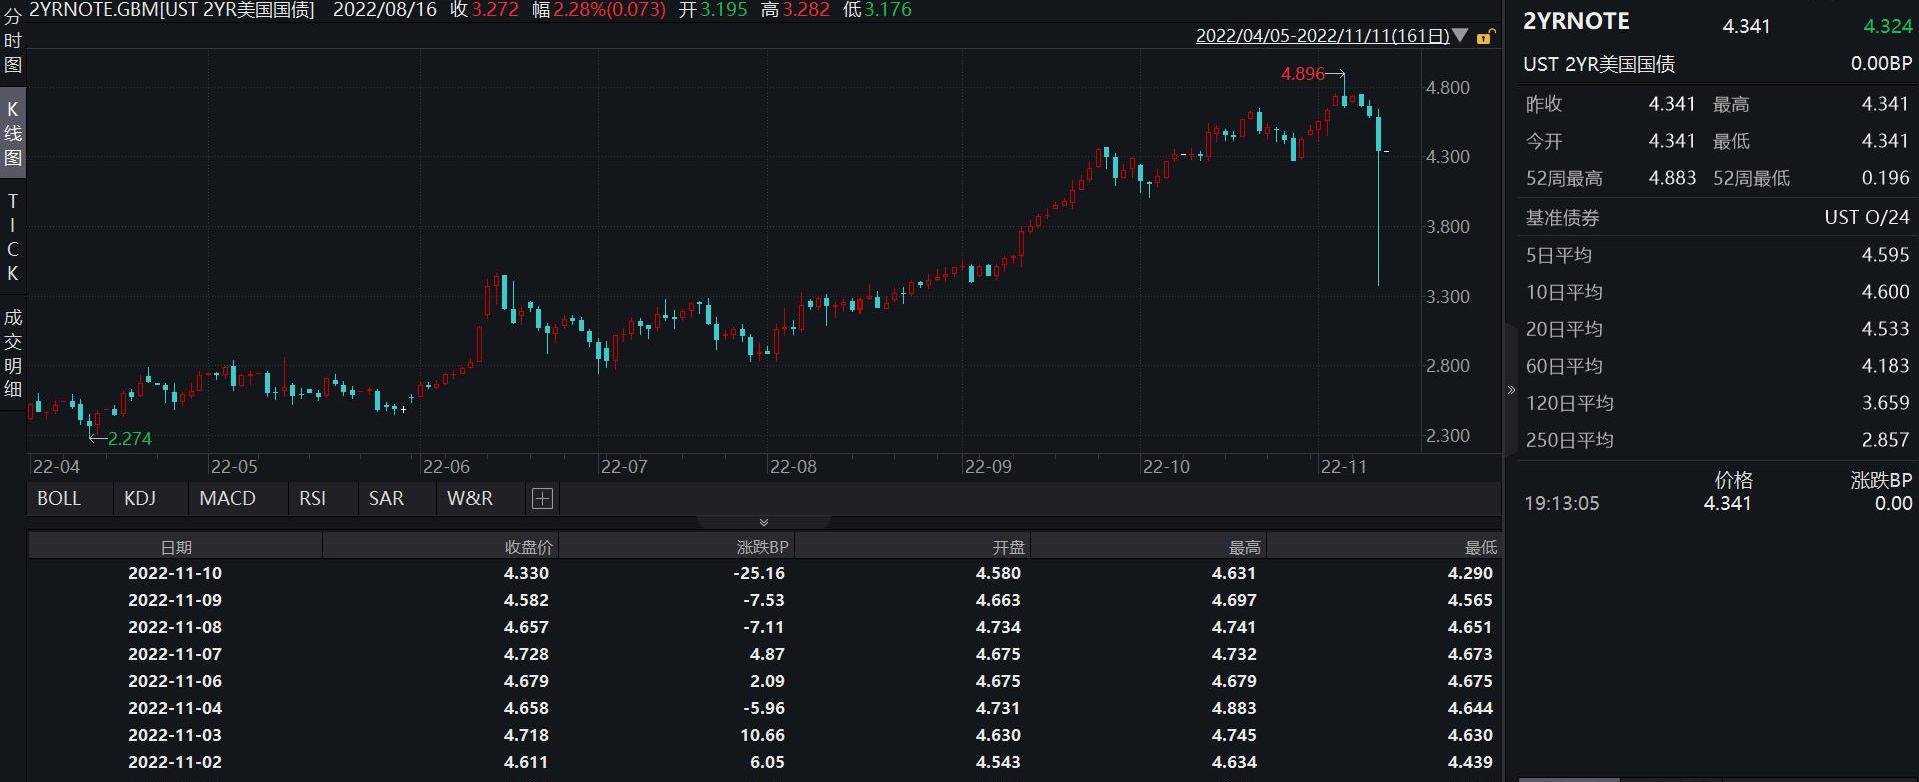Switch to 分时图 intraday view tab
The image size is (1919, 782).
coord(13,40)
